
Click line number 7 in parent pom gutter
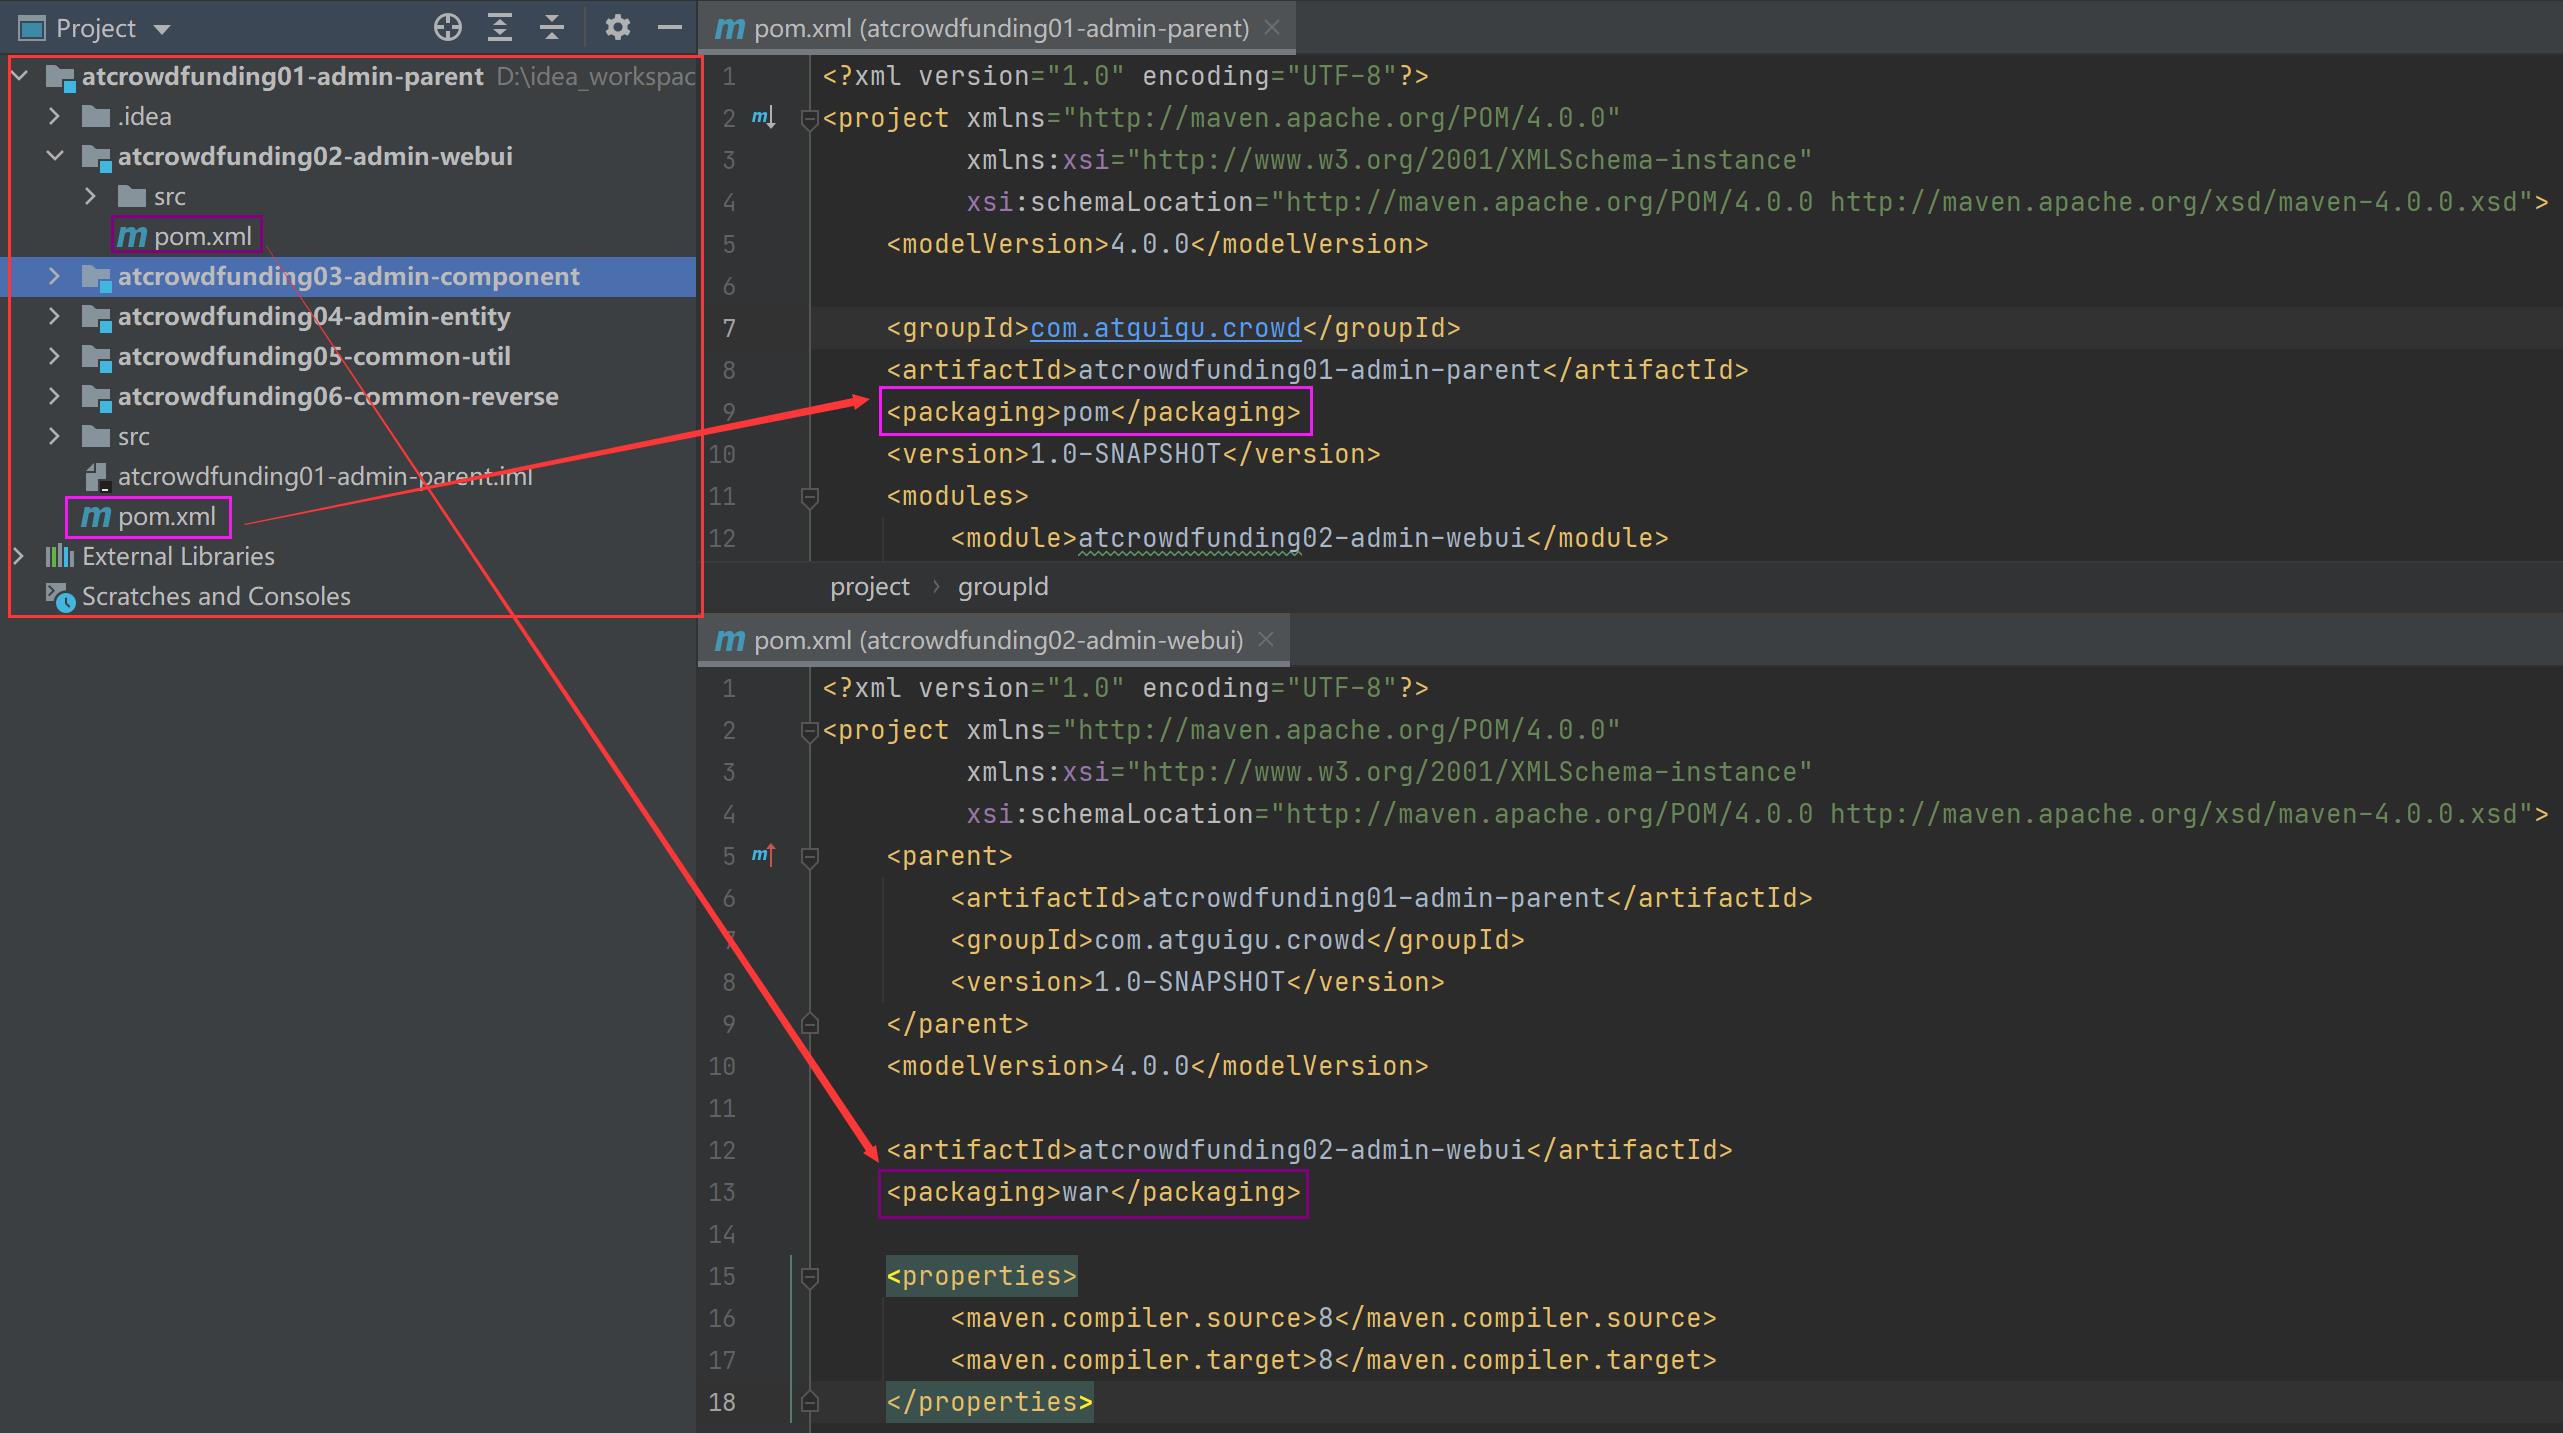click(x=729, y=328)
